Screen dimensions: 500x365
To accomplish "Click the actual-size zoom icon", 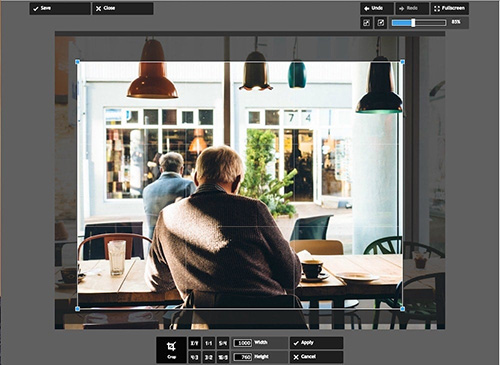I will pyautogui.click(x=381, y=23).
